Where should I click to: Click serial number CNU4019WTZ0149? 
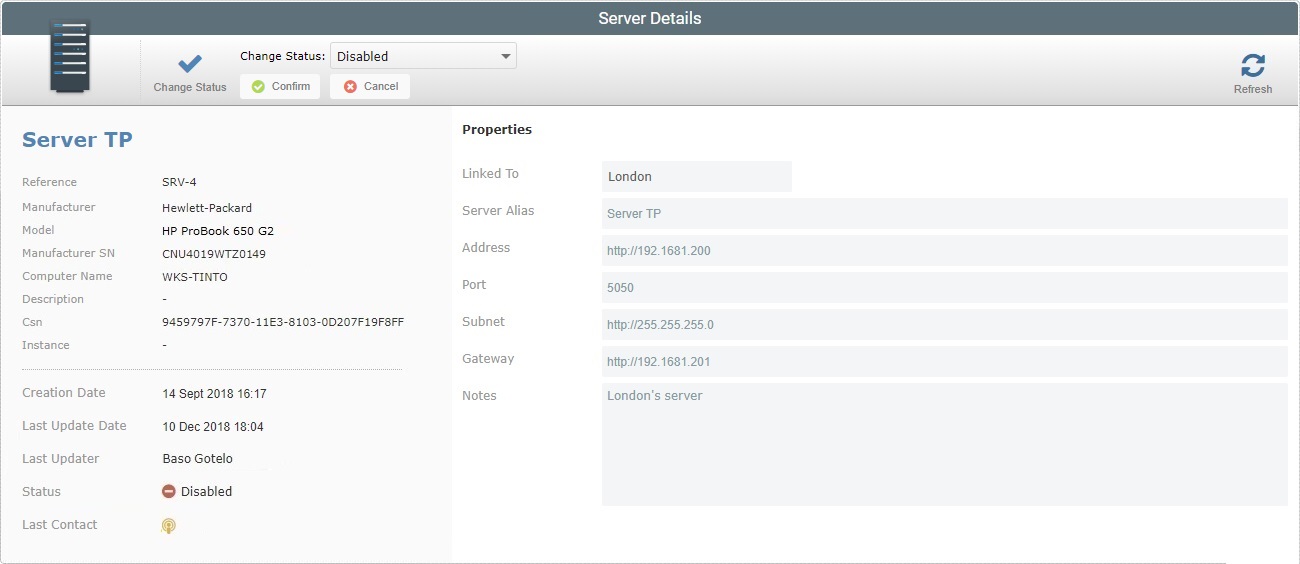point(214,254)
